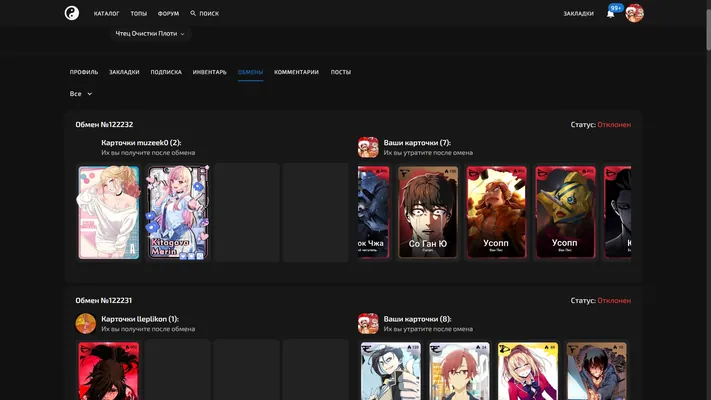Click lleplikon's user avatar
Screen dimensions: 711x400
click(x=86, y=323)
